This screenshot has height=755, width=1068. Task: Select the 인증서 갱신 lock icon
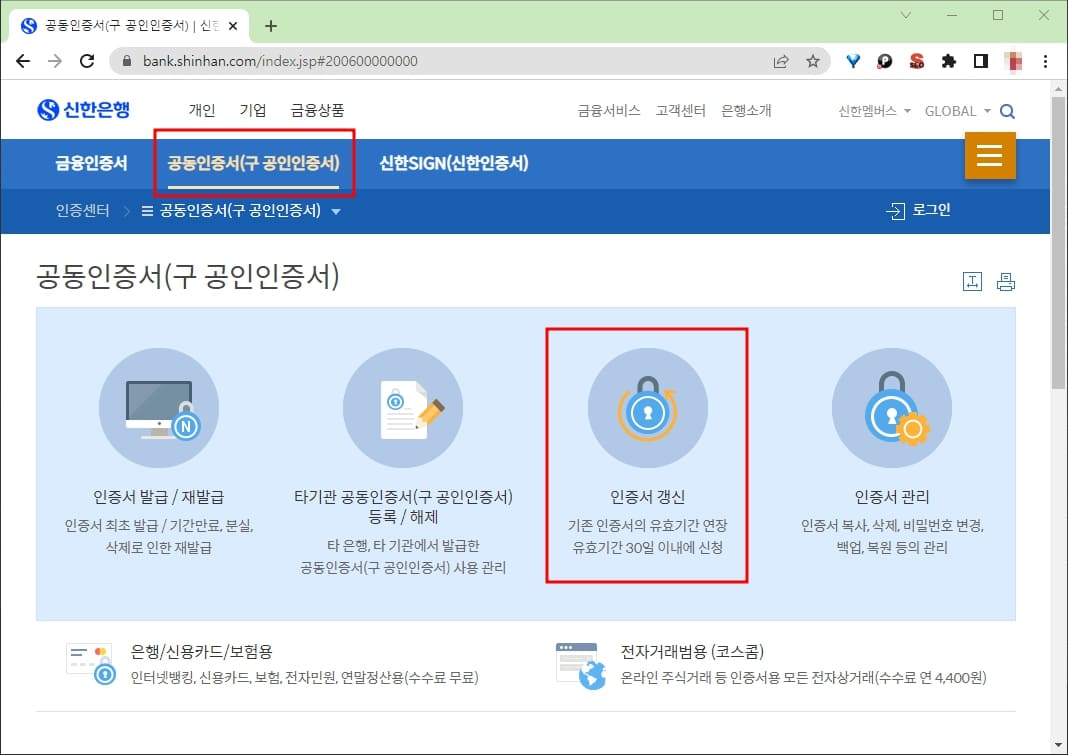[646, 407]
